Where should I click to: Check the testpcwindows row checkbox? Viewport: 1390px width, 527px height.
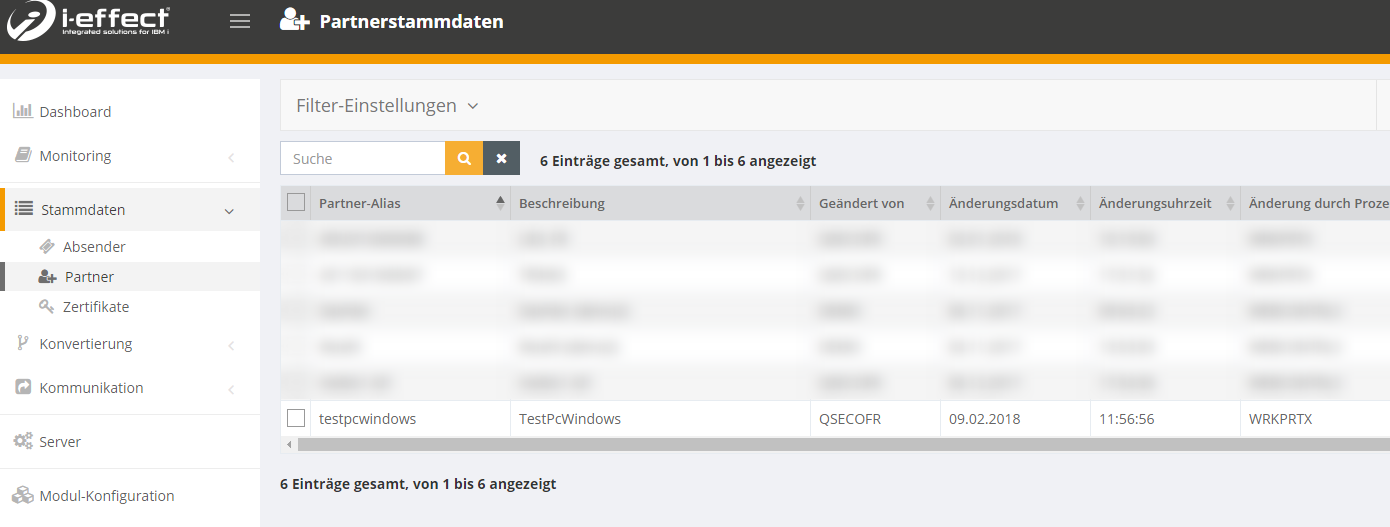(296, 418)
